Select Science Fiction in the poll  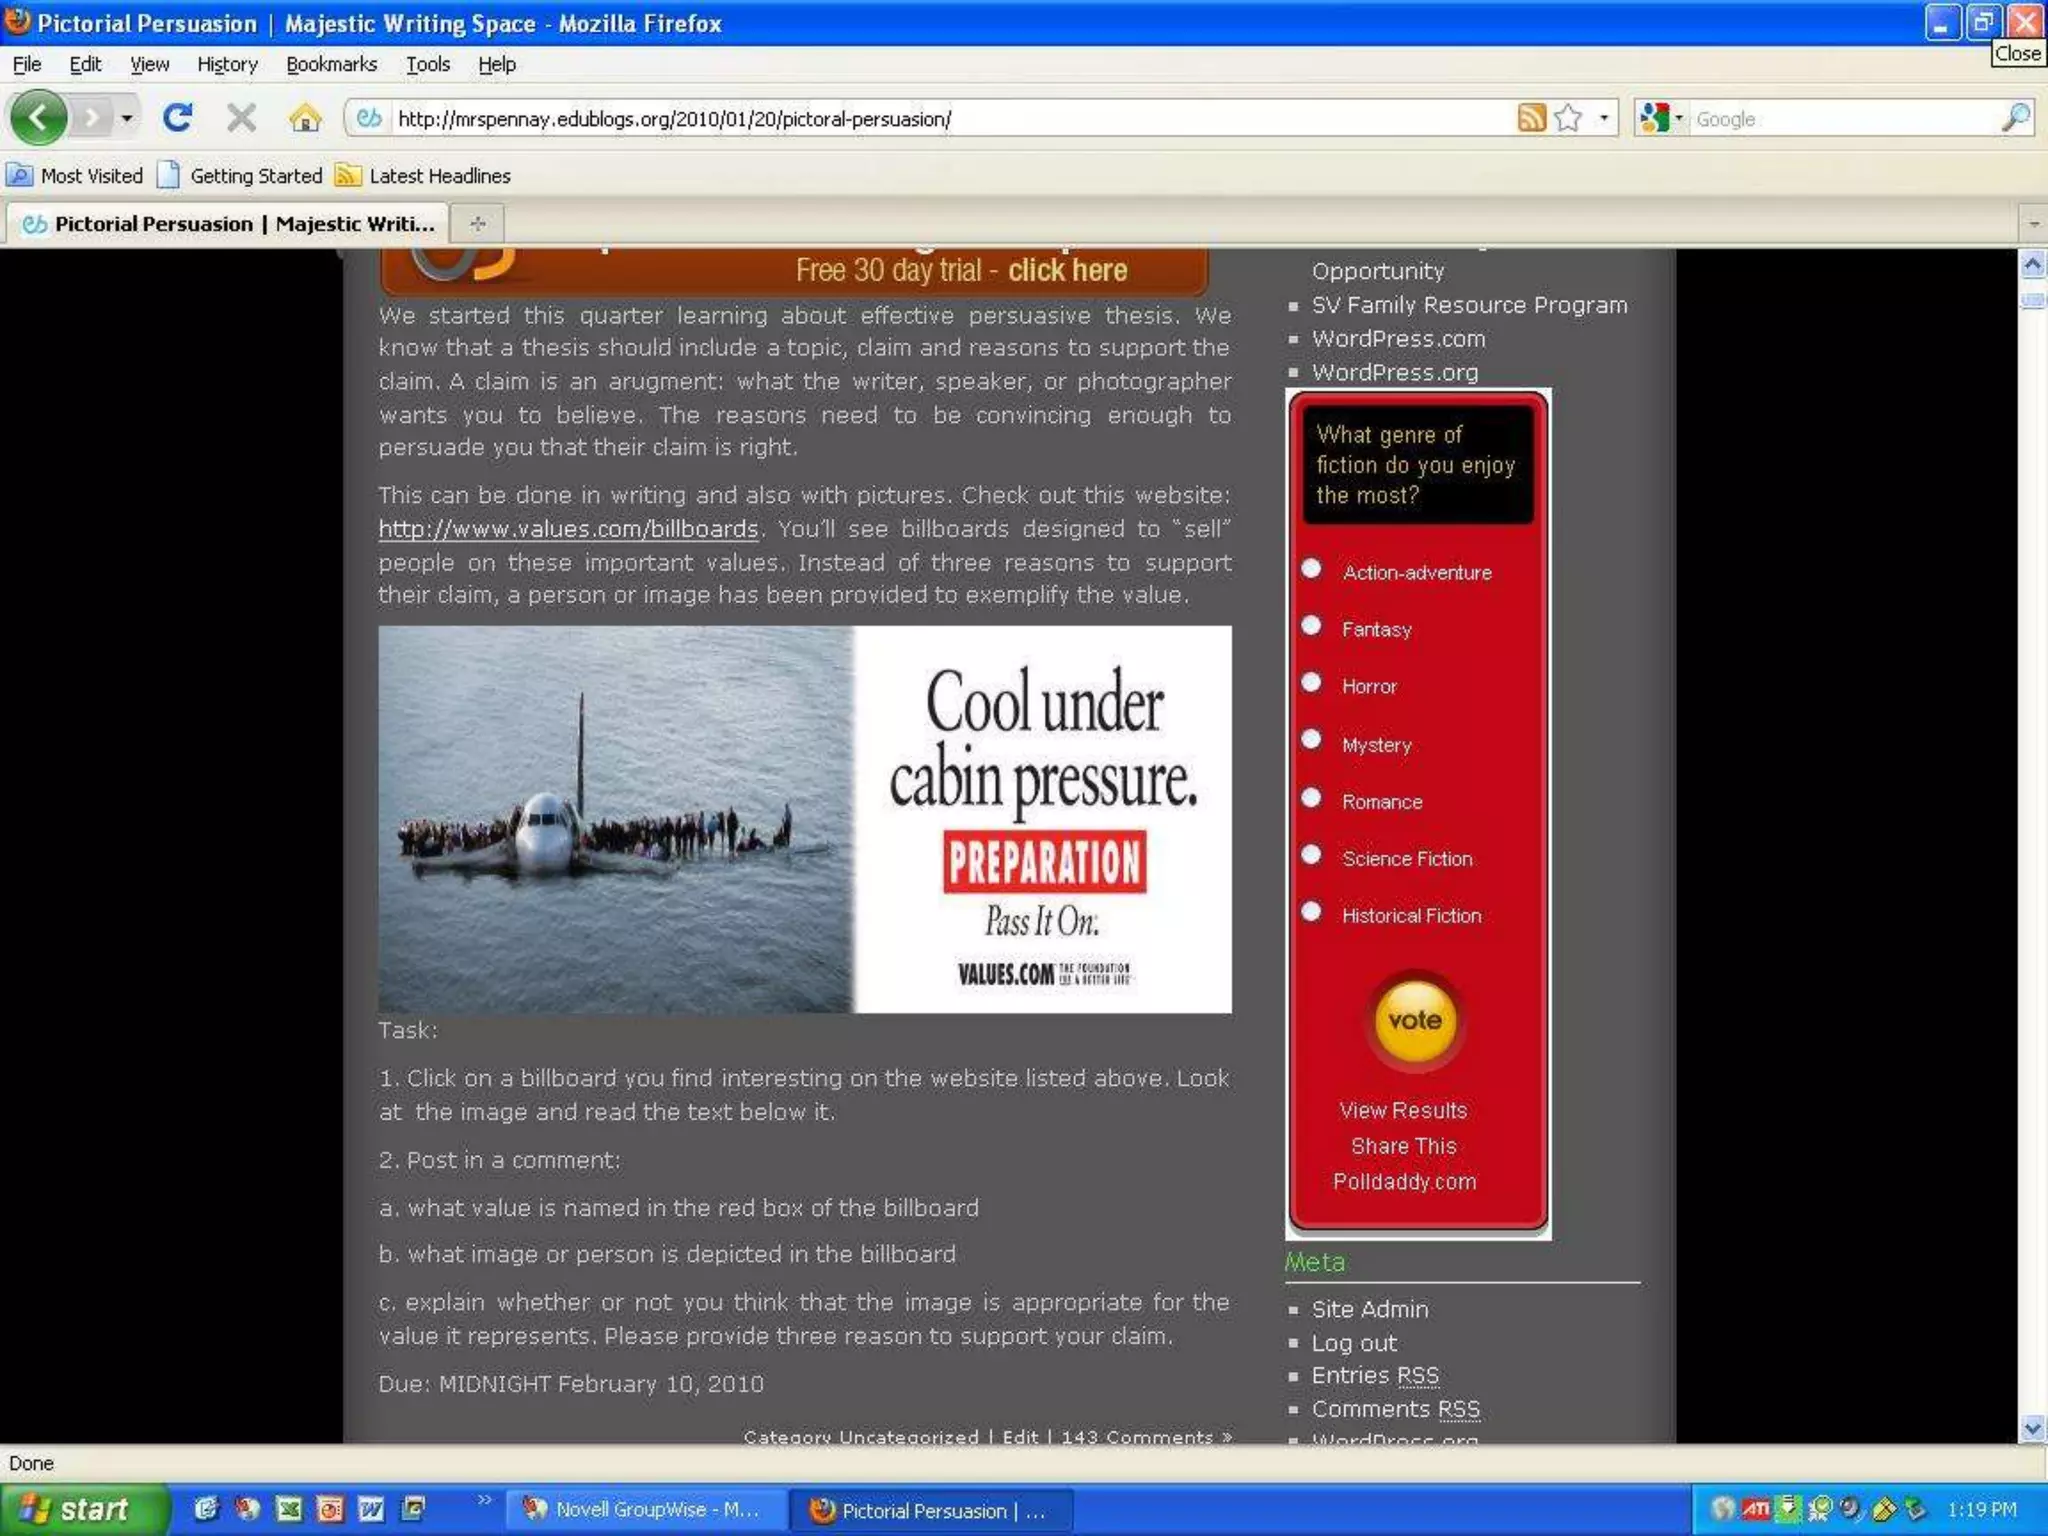1312,855
